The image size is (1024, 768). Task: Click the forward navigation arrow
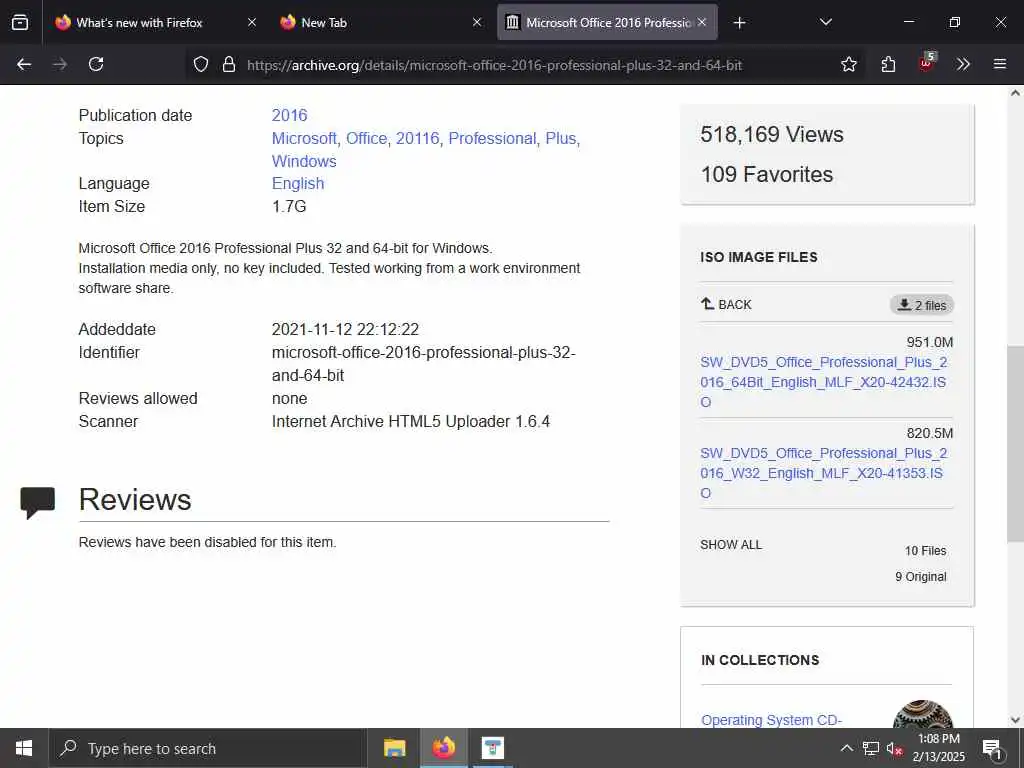[x=60, y=64]
